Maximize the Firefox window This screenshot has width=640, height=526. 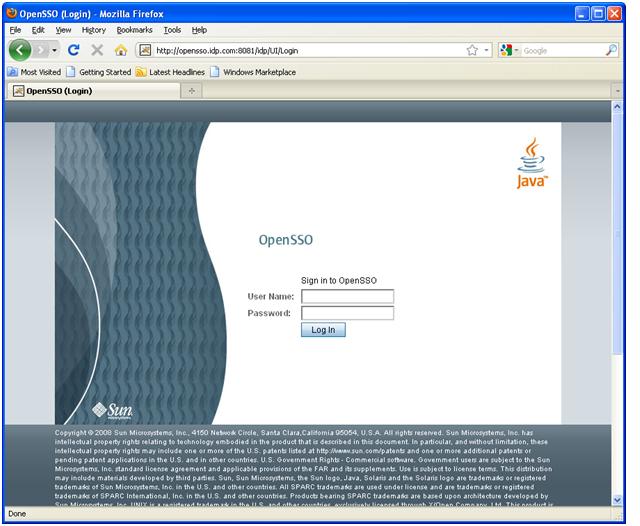598,14
